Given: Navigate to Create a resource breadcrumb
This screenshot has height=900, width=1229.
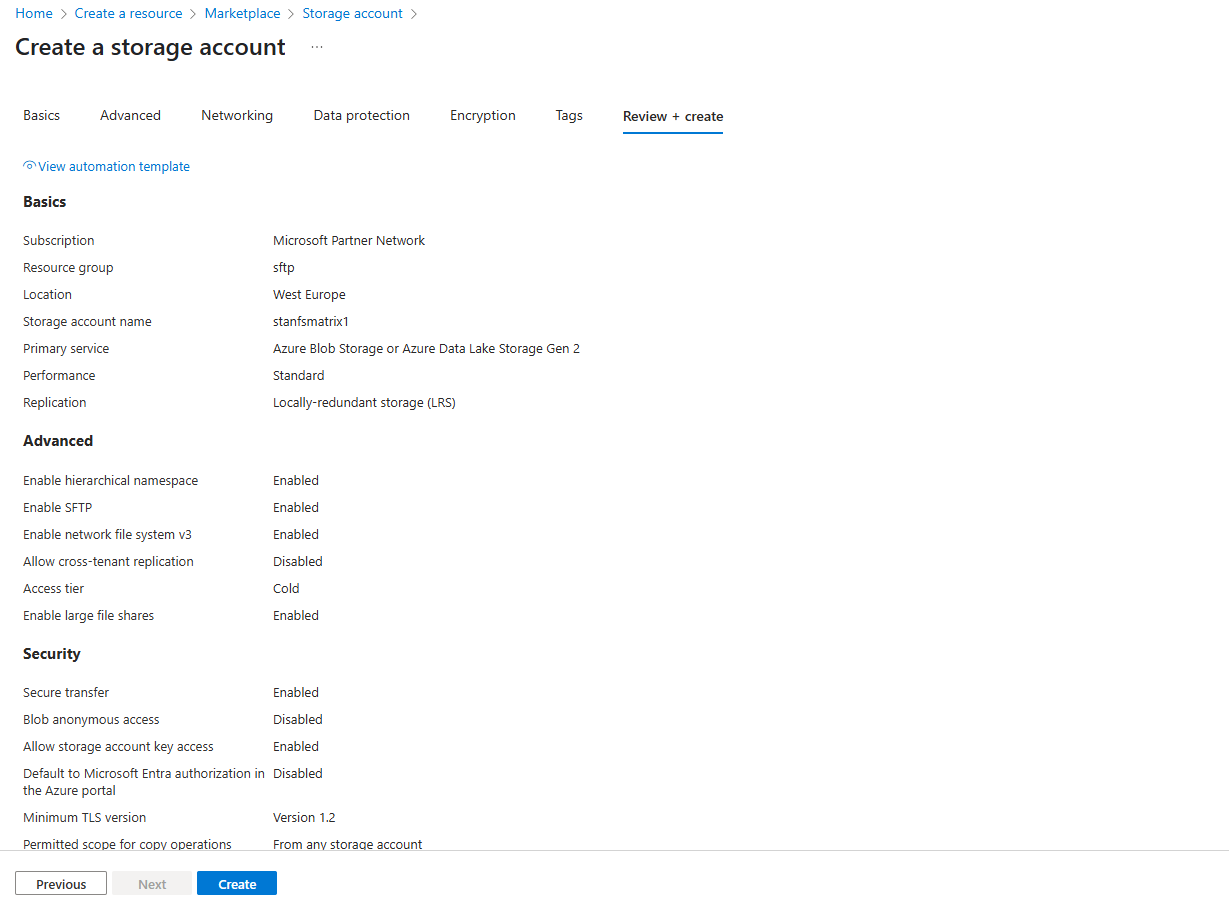Looking at the screenshot, I should (129, 13).
